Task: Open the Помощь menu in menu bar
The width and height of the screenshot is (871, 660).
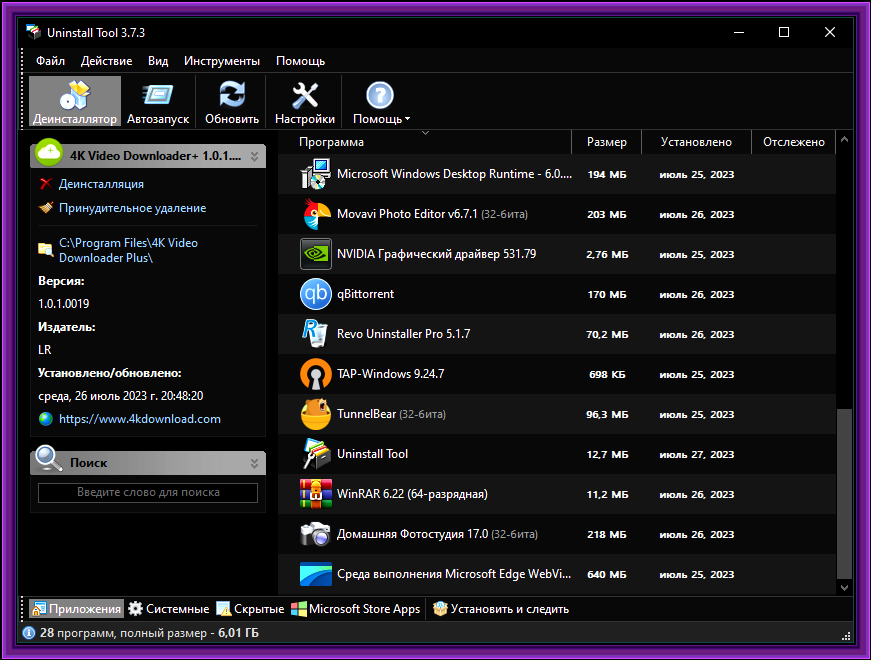Action: pyautogui.click(x=300, y=61)
